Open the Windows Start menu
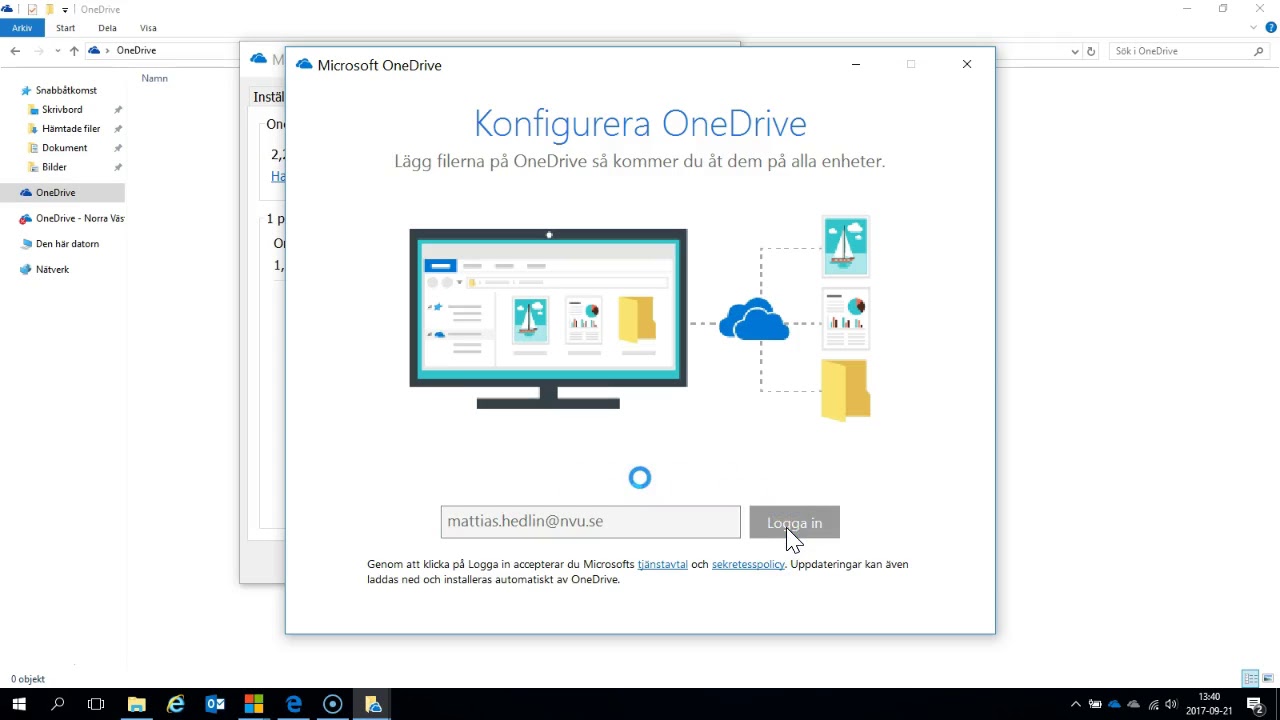Image resolution: width=1280 pixels, height=720 pixels. point(19,704)
